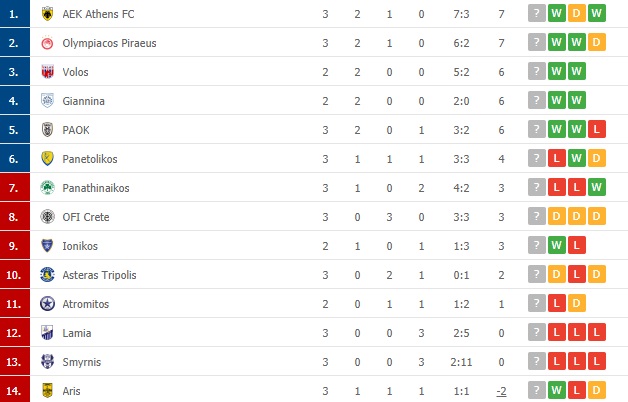This screenshot has width=628, height=402.
Task: Open the Giannina team page
Action: pyautogui.click(x=83, y=101)
